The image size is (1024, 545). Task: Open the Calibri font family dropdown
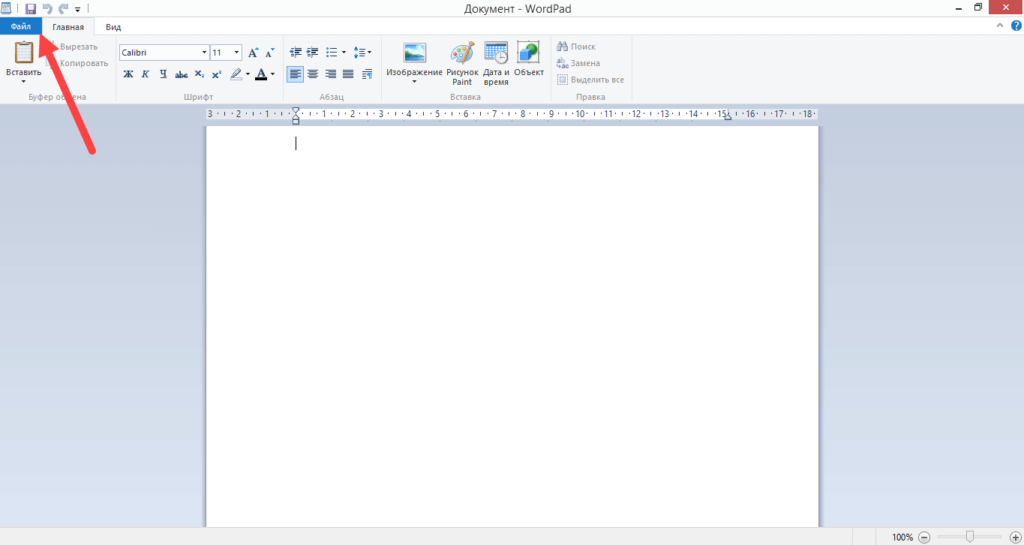204,52
